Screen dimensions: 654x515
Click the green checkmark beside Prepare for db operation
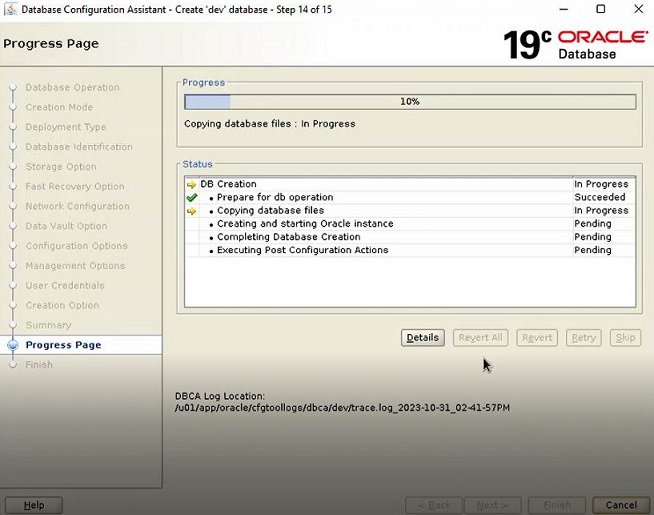pyautogui.click(x=192, y=197)
